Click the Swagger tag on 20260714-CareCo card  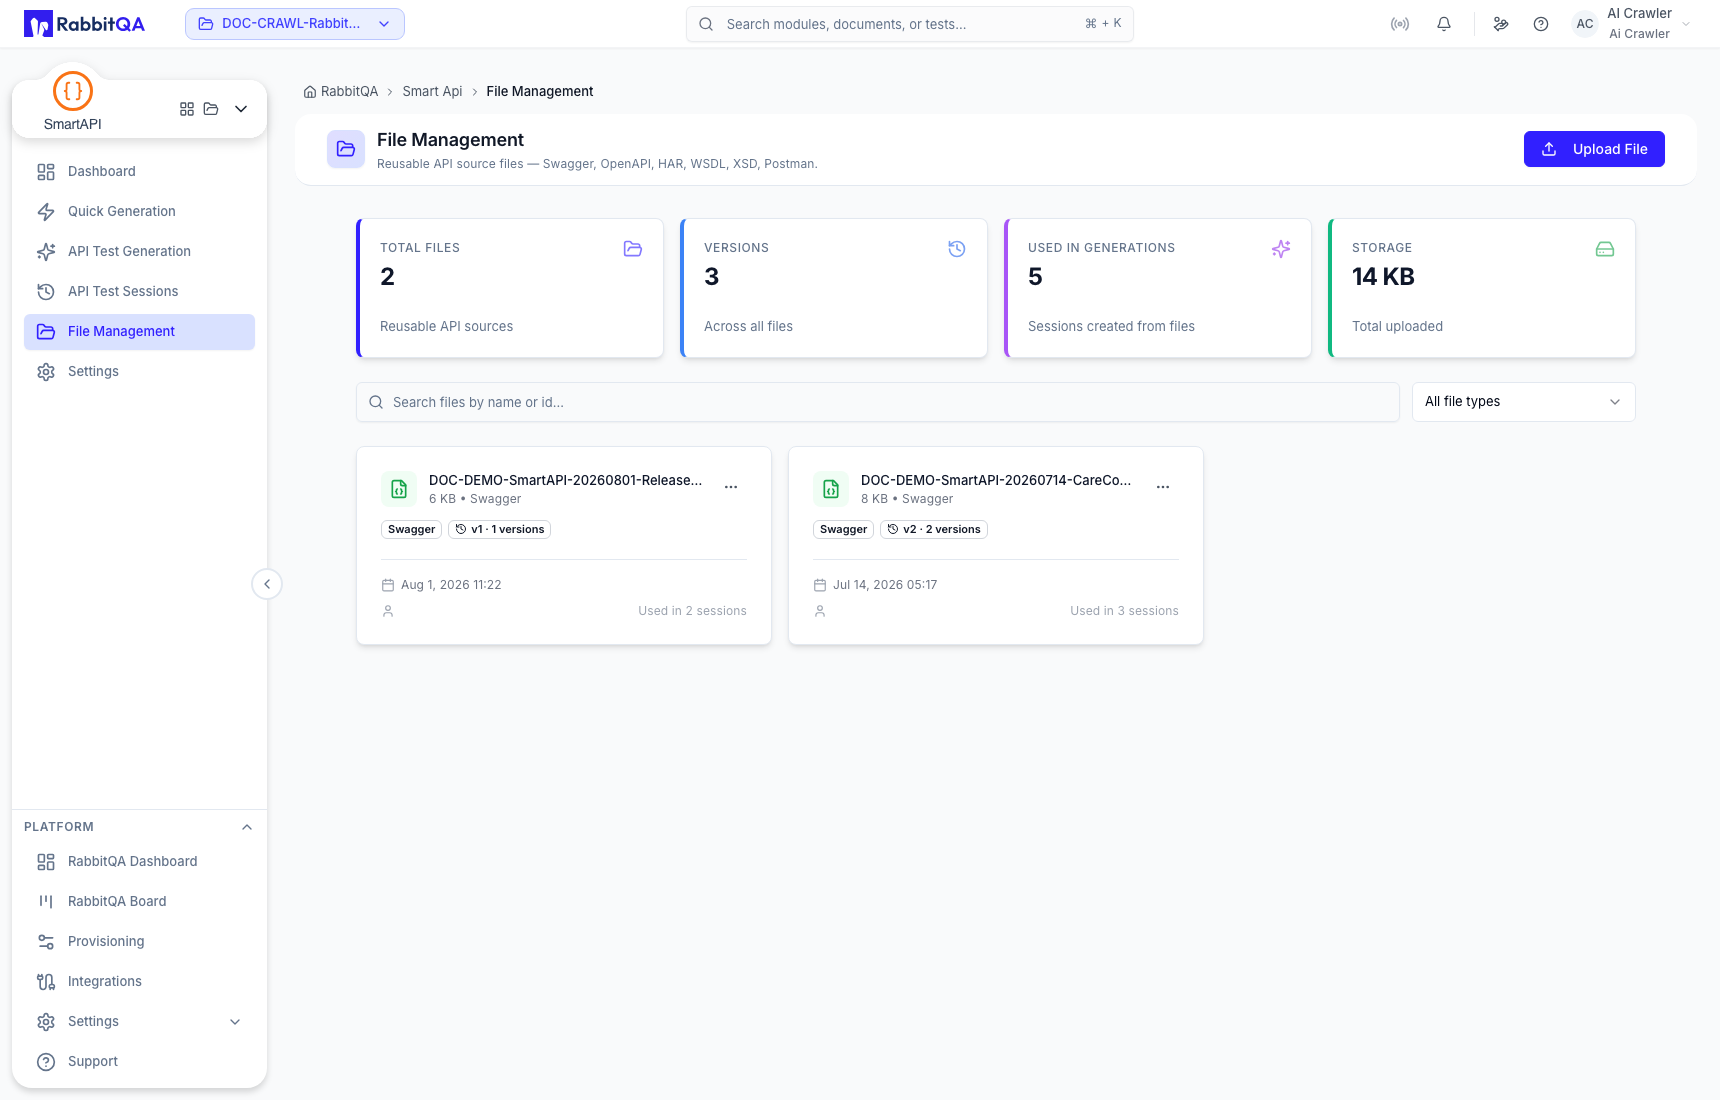coord(843,530)
